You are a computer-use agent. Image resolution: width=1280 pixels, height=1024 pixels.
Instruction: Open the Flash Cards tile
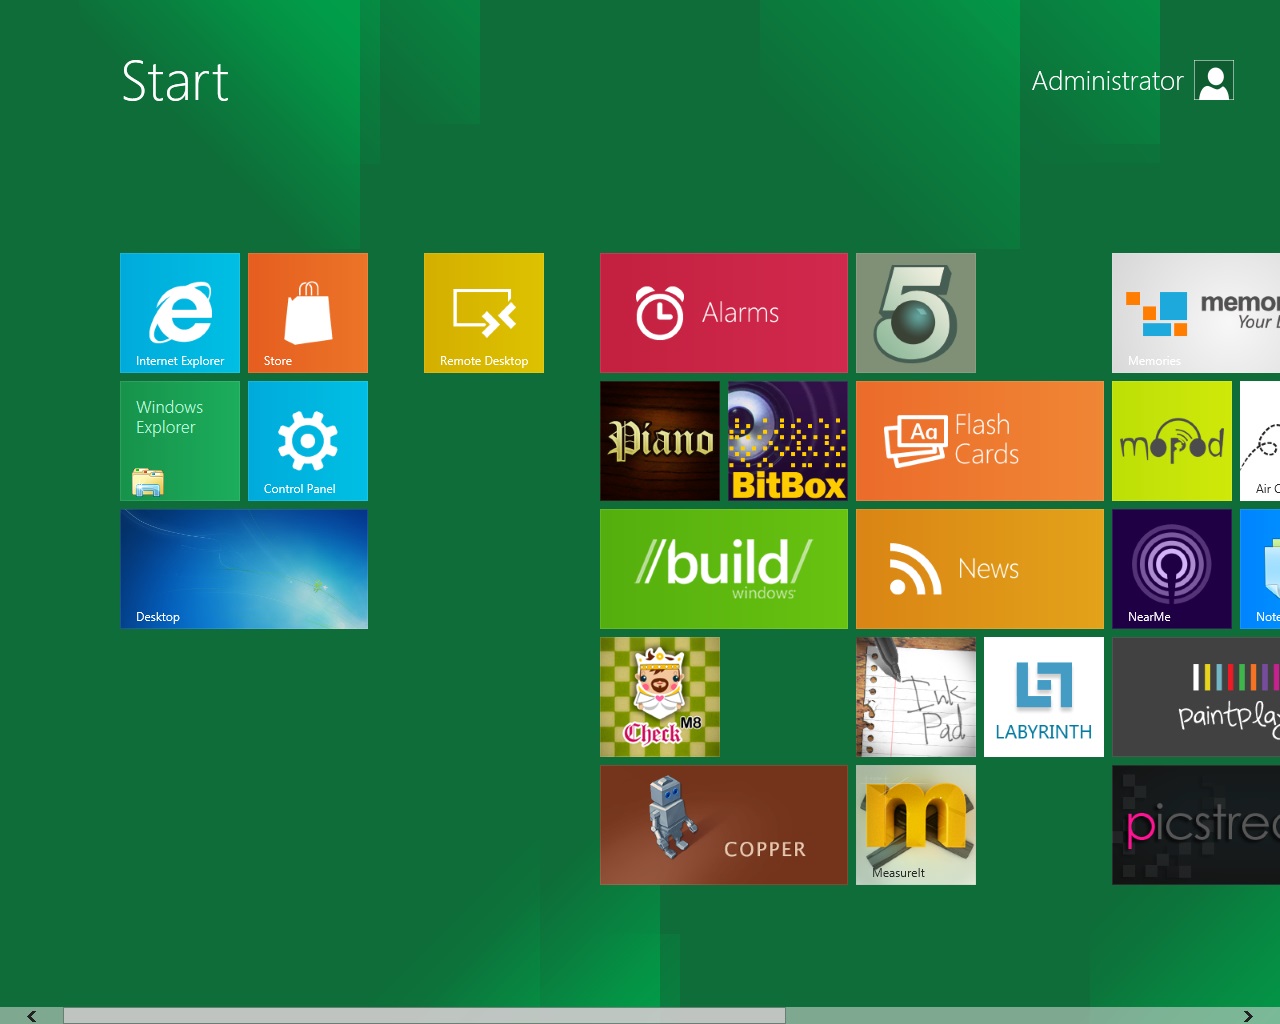click(x=980, y=441)
